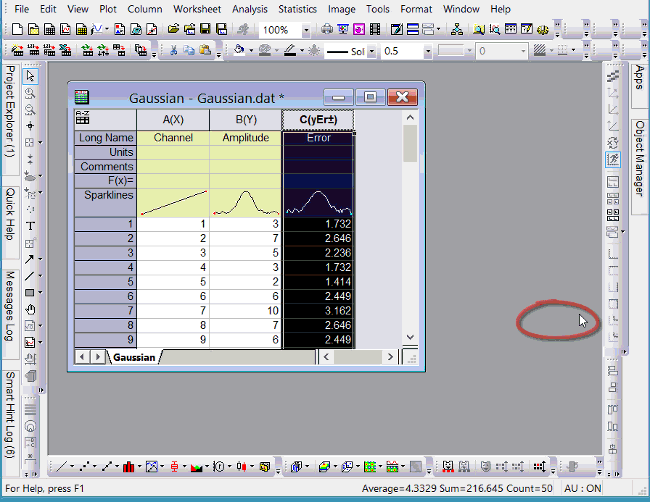The width and height of the screenshot is (656, 502).
Task: Expand the column chart type arrow
Action: [139, 466]
